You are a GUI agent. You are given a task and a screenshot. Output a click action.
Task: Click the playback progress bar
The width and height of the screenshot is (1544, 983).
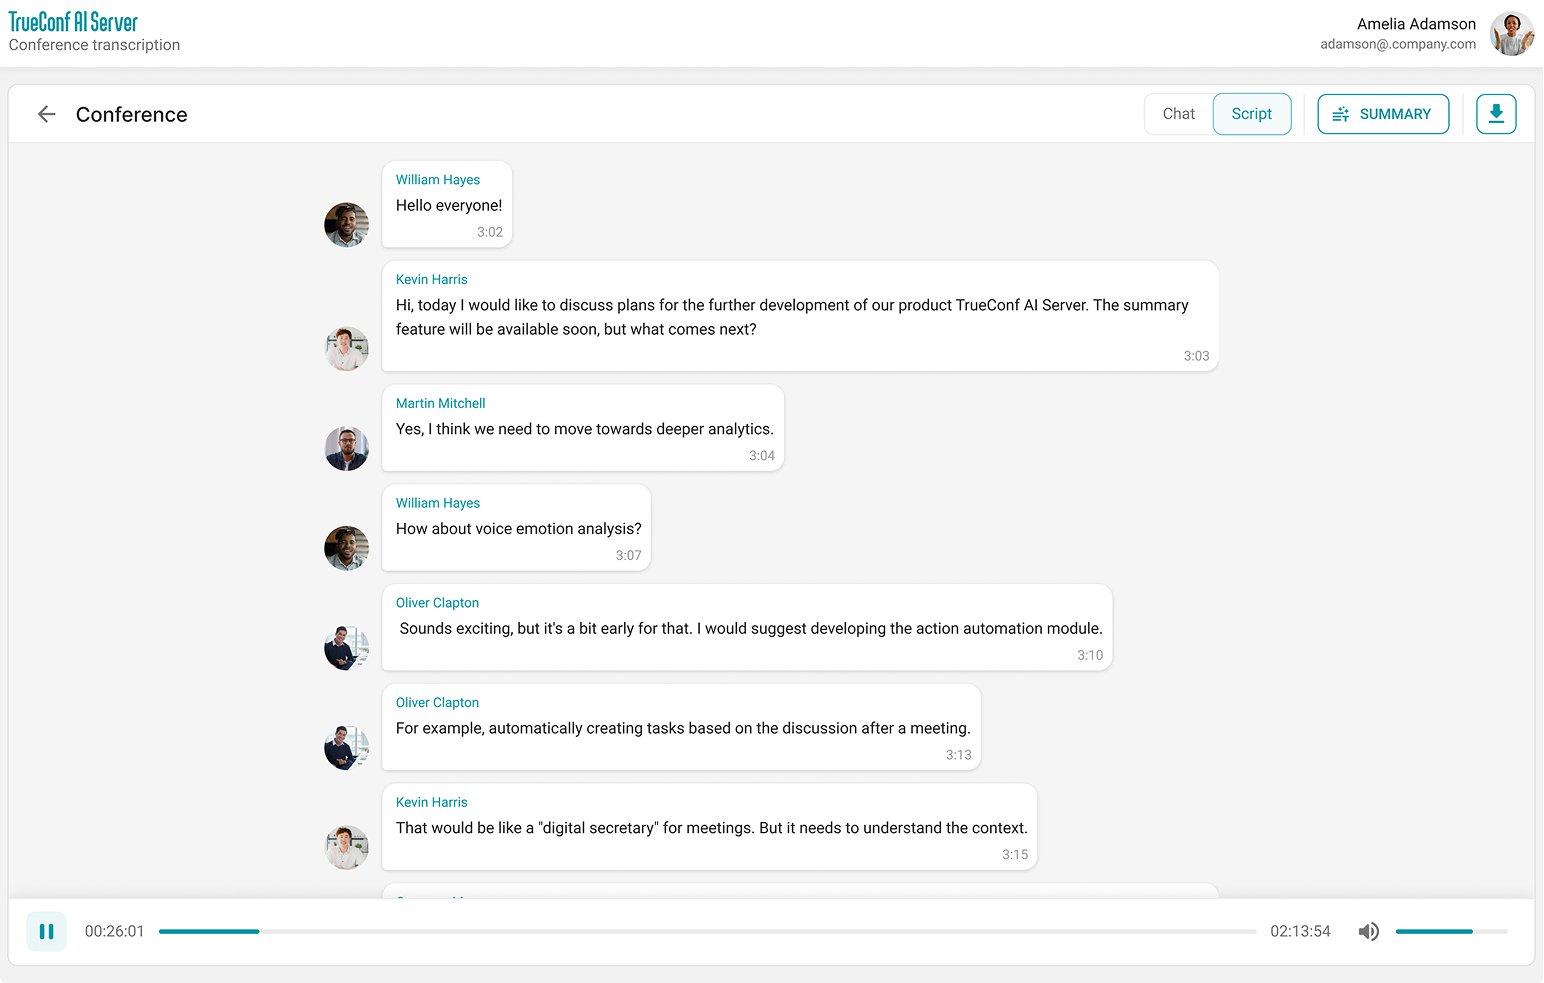pos(706,931)
